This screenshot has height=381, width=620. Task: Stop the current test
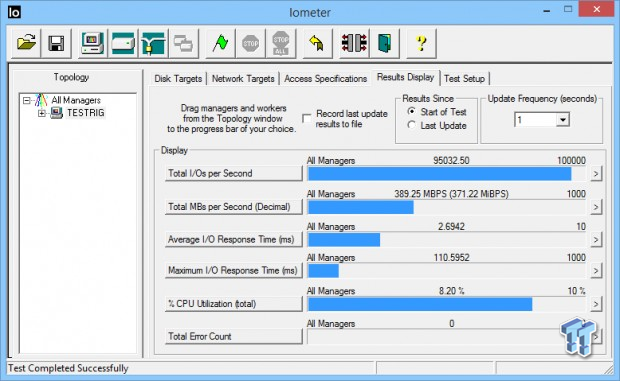pos(250,43)
